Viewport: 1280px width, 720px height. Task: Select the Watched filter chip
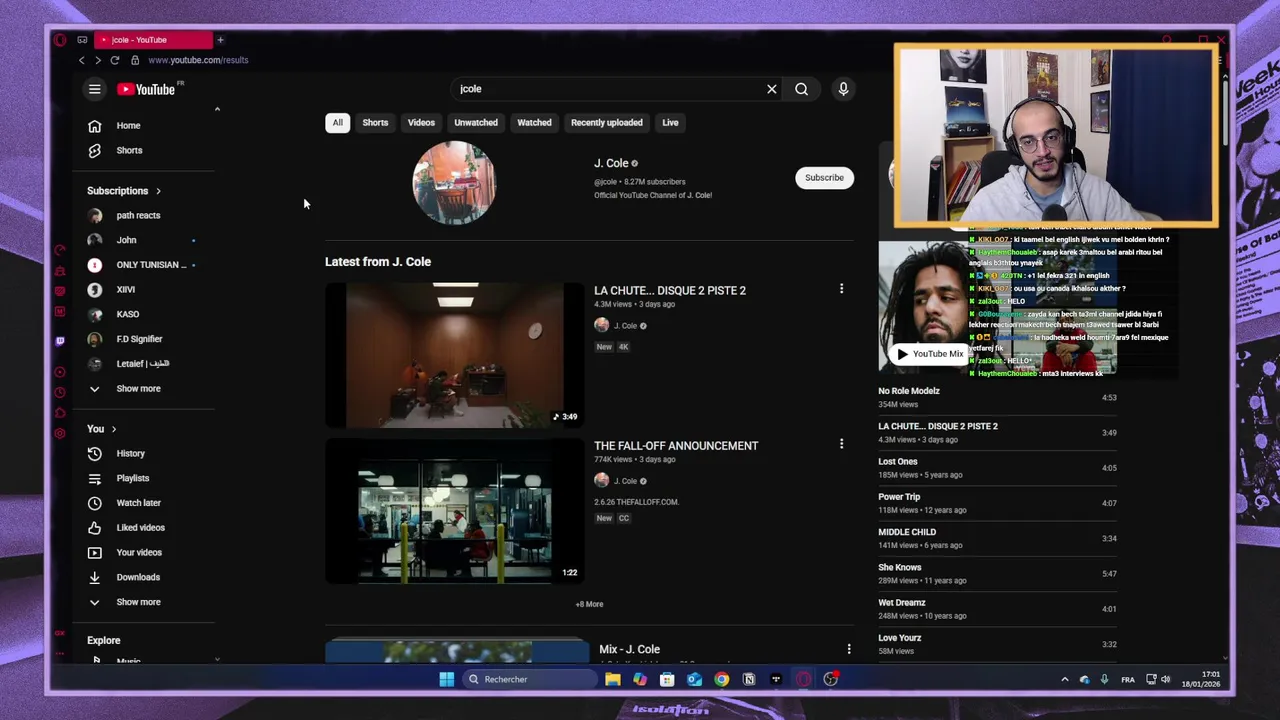pos(534,123)
